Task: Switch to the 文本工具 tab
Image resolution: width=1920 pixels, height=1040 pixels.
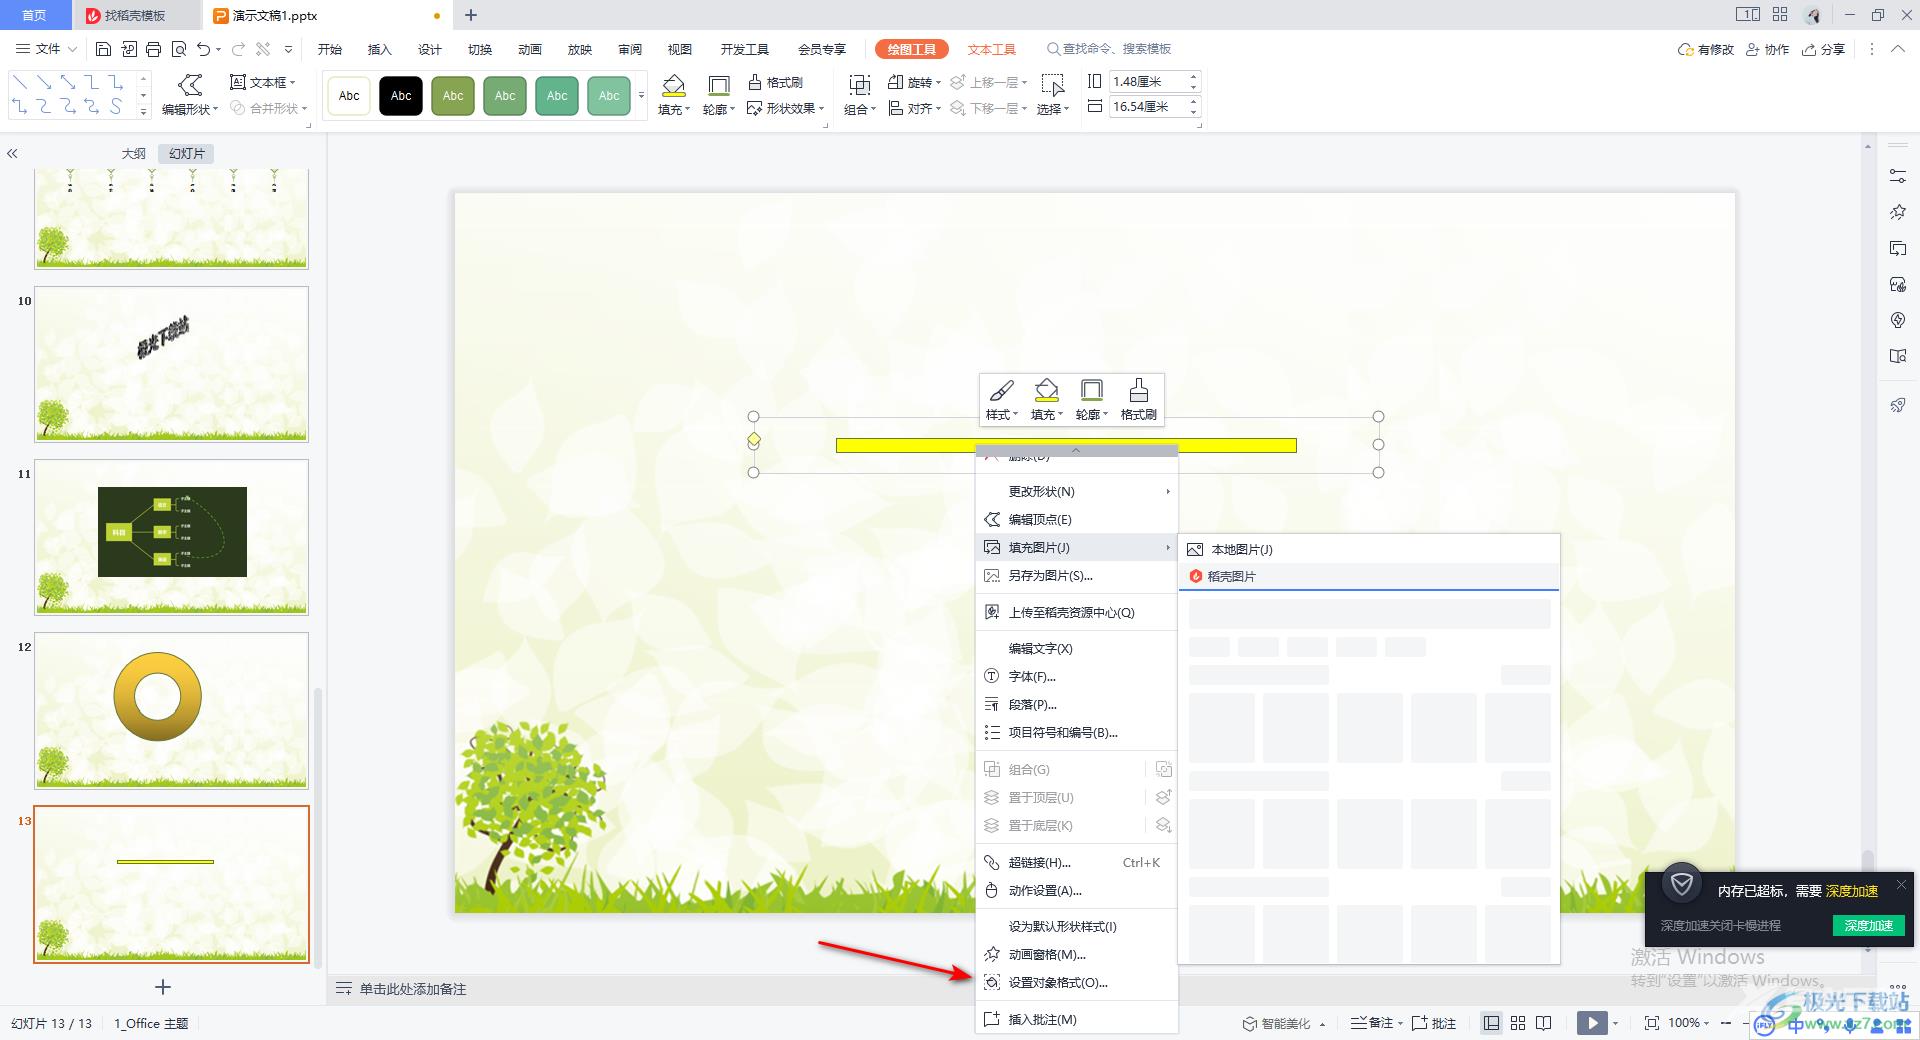Action: pos(991,49)
